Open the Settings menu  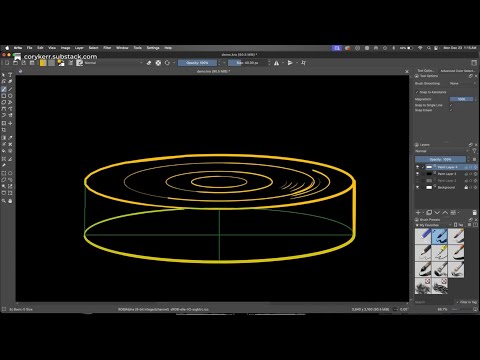[153, 48]
